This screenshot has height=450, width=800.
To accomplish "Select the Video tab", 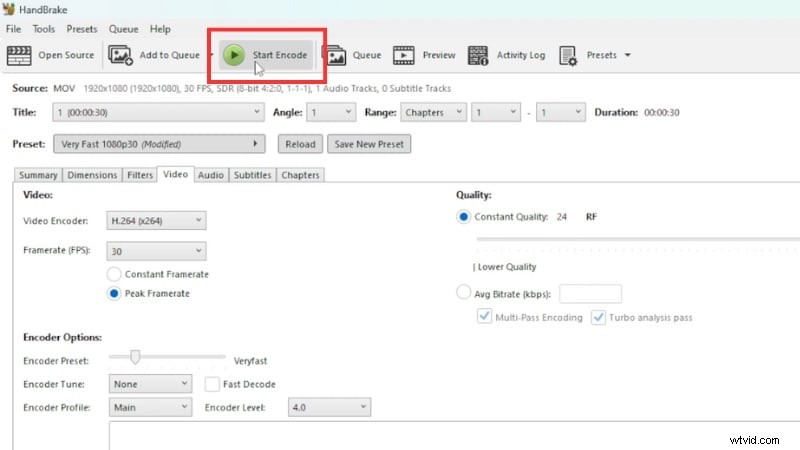I will point(176,174).
